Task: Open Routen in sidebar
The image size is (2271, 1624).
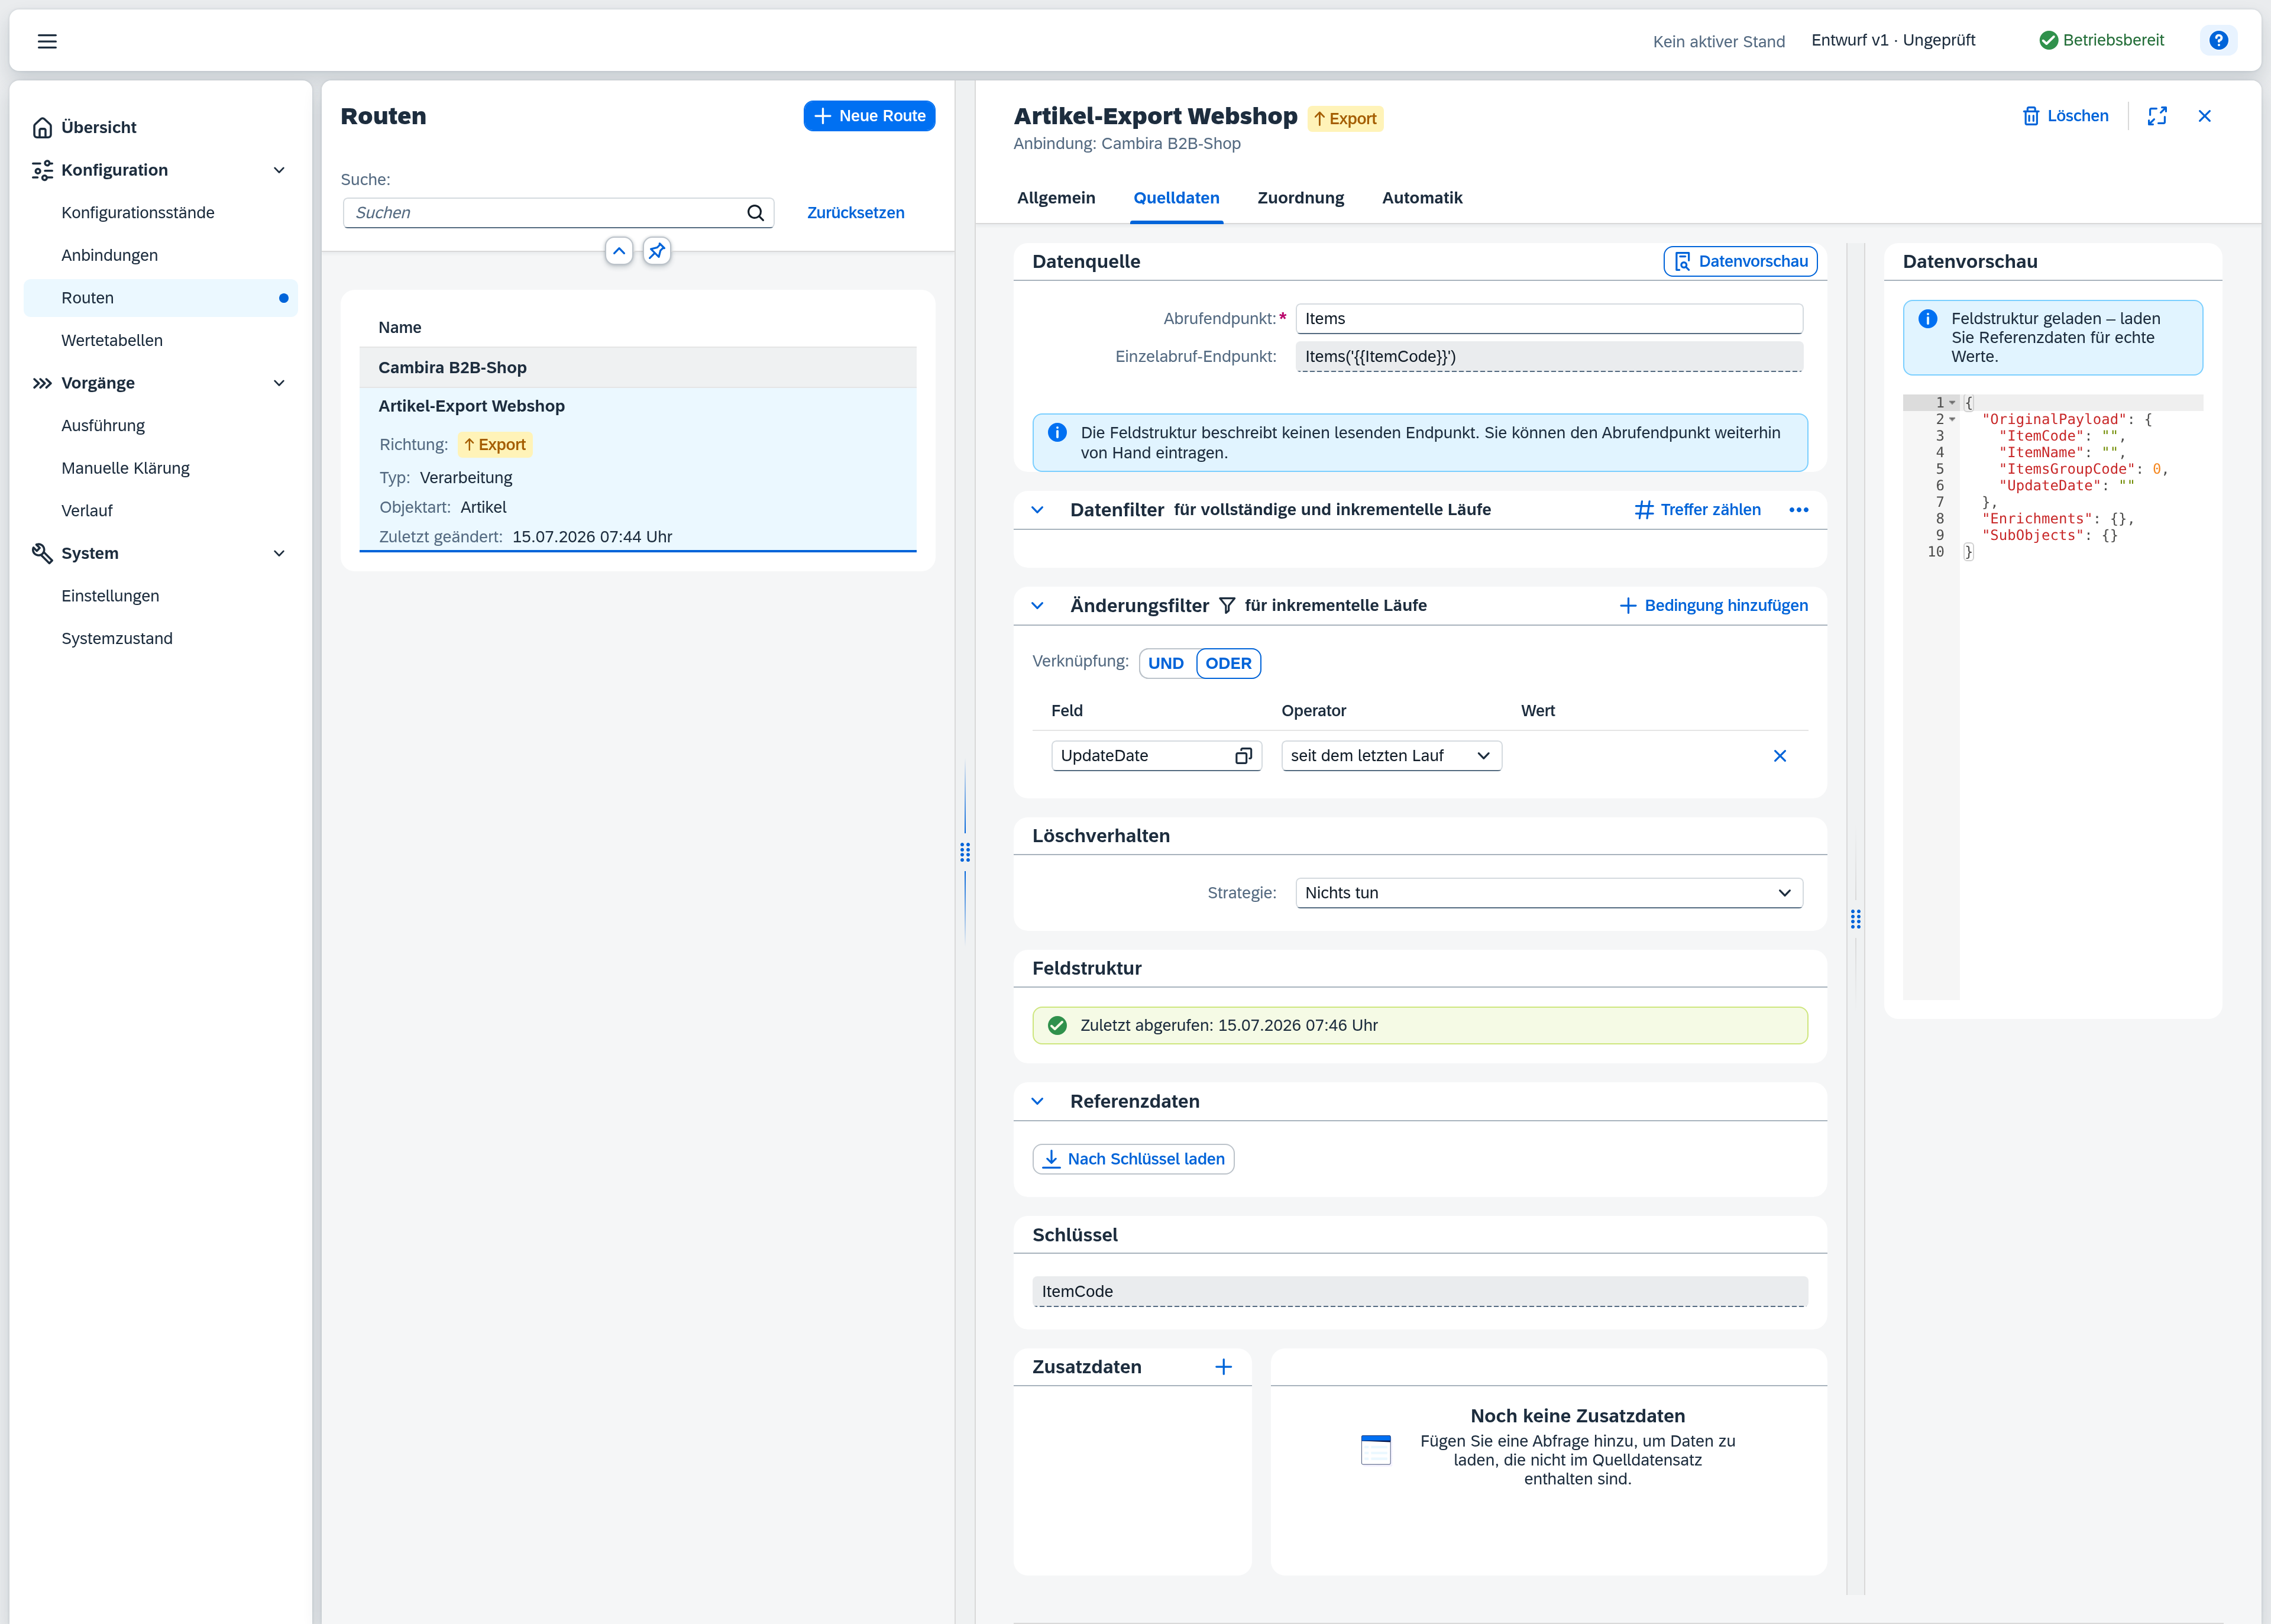Action: pos(160,298)
